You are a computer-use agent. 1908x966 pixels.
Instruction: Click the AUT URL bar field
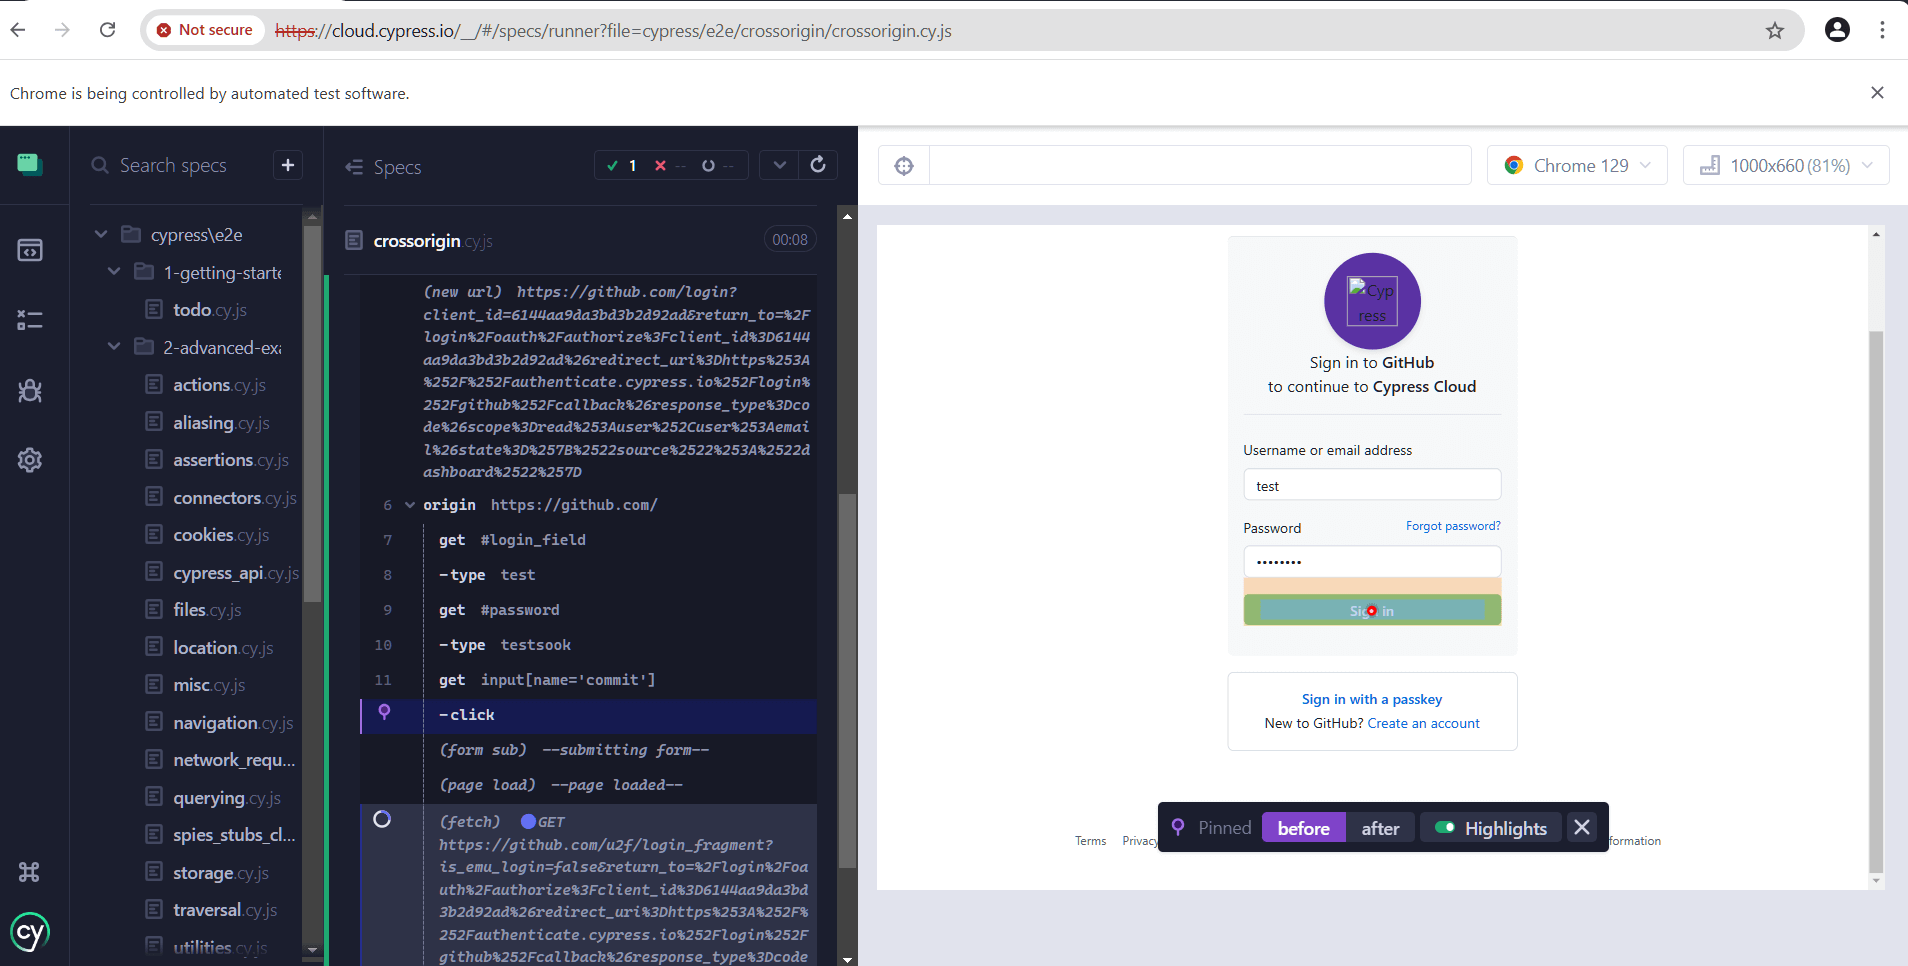click(x=1200, y=165)
